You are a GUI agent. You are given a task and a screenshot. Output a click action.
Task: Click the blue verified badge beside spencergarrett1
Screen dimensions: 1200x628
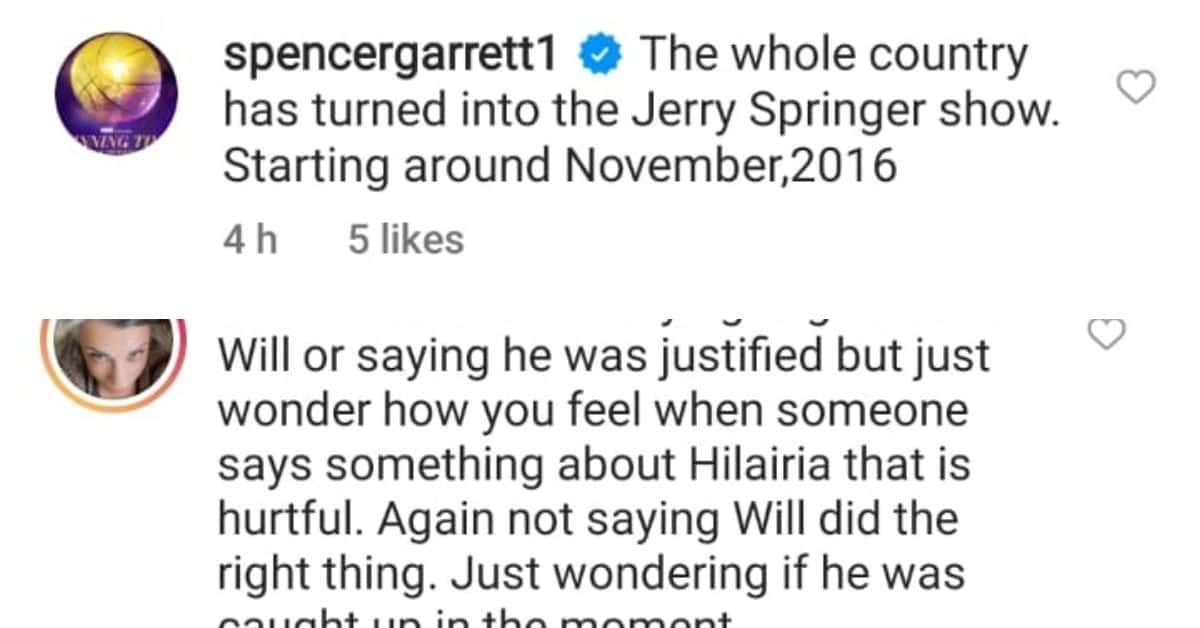605,57
